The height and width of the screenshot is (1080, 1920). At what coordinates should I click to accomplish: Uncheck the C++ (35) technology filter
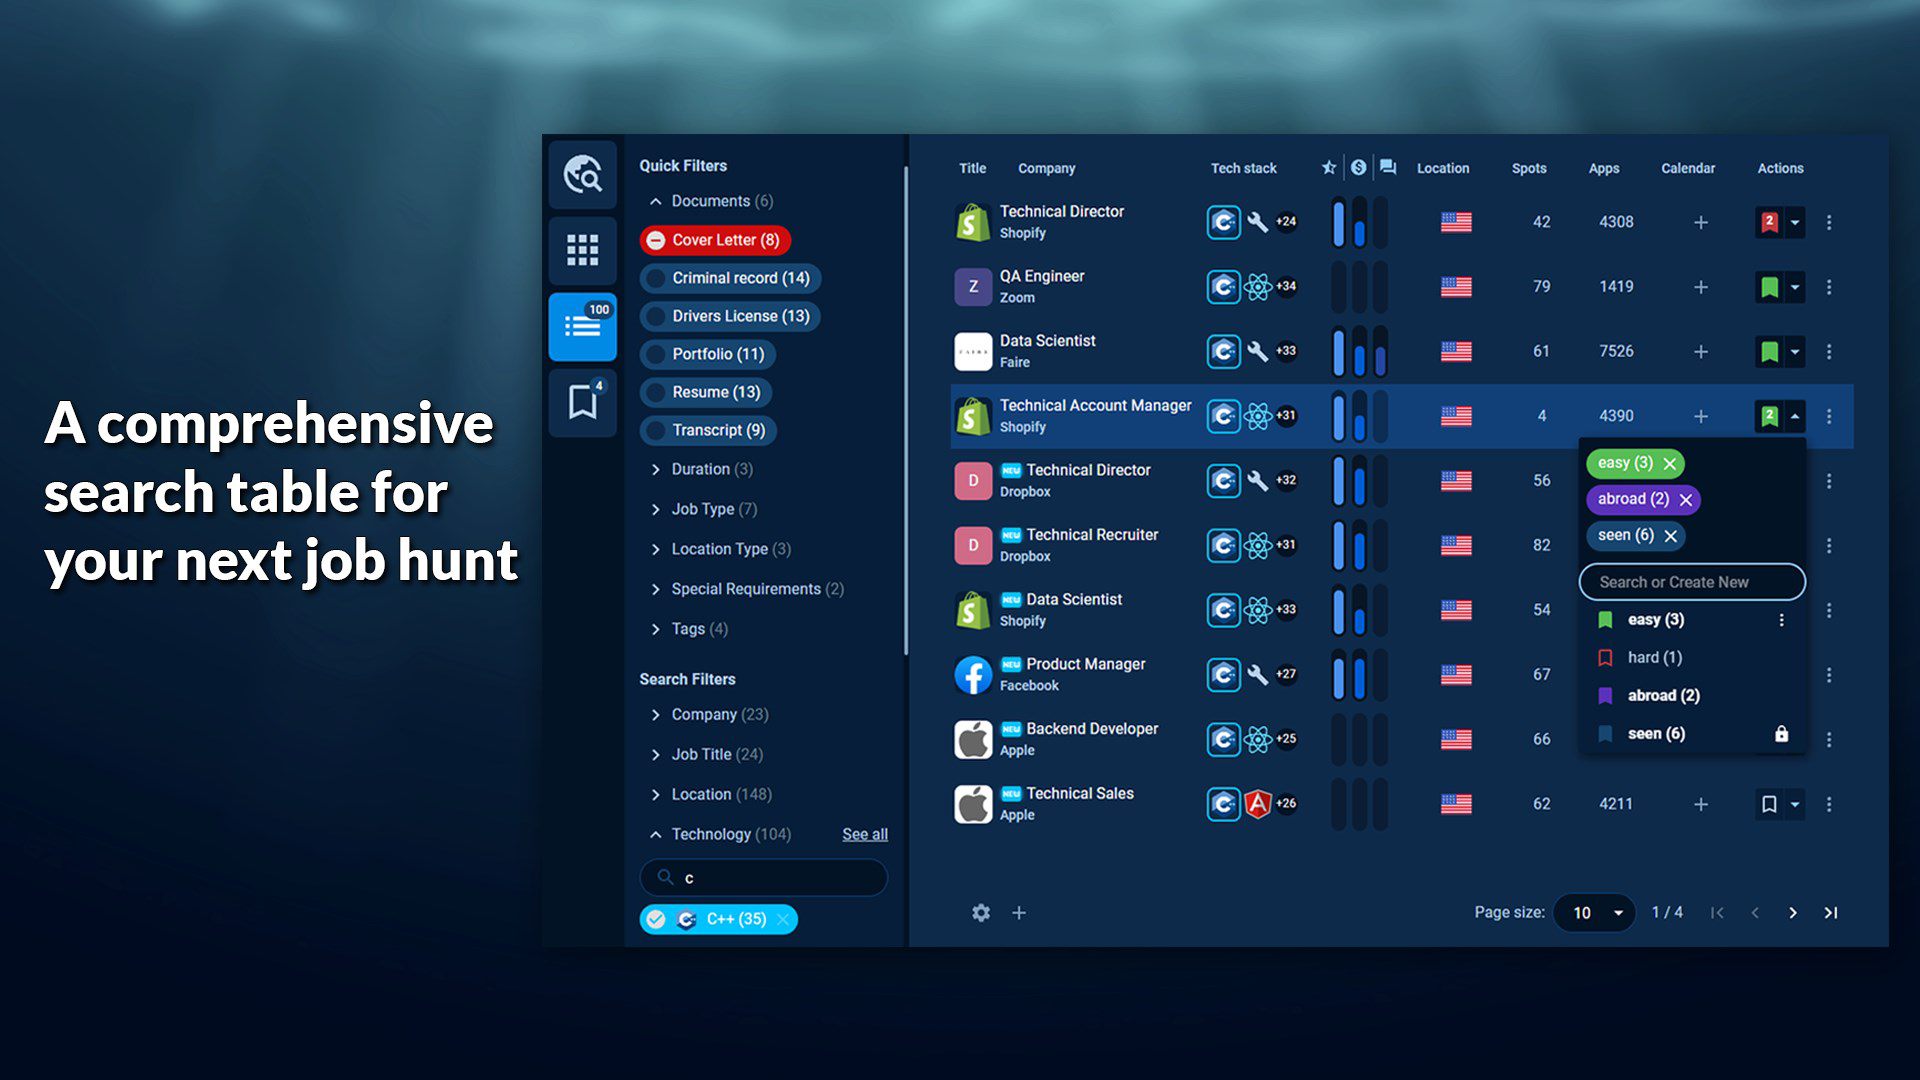click(x=655, y=919)
